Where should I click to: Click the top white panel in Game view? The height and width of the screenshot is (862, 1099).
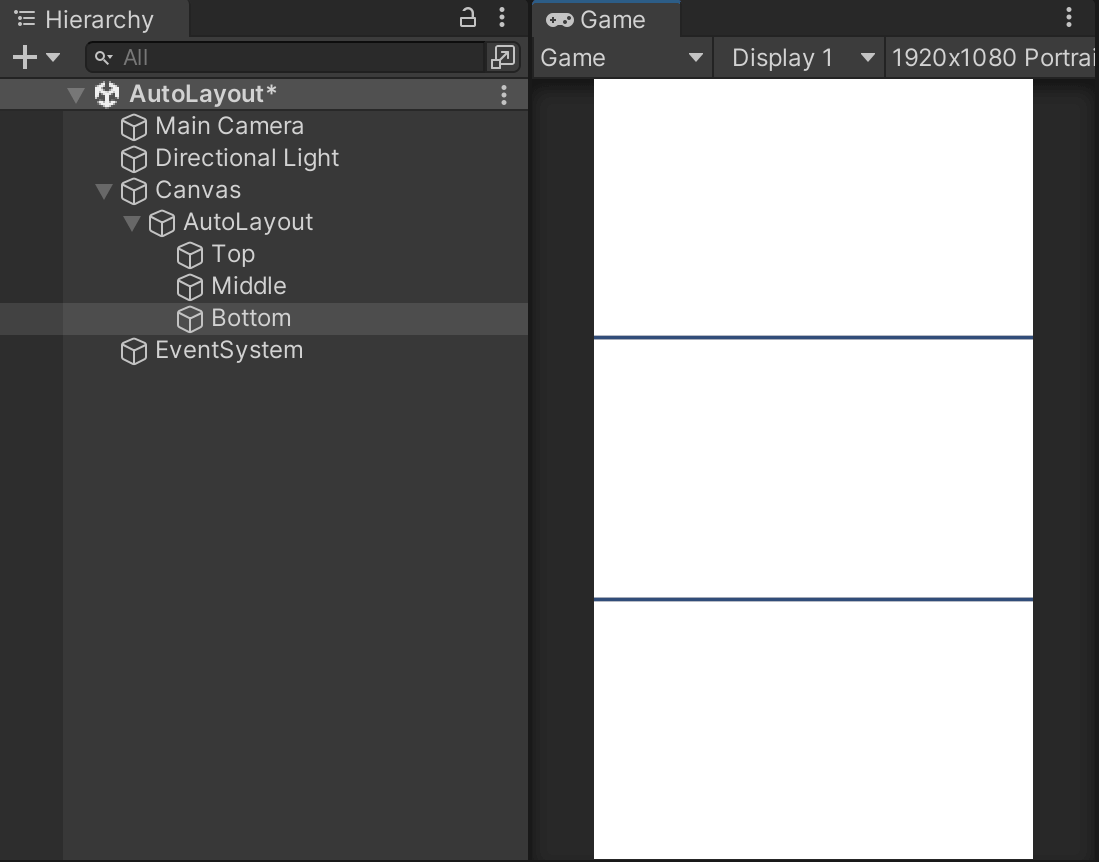[x=813, y=207]
